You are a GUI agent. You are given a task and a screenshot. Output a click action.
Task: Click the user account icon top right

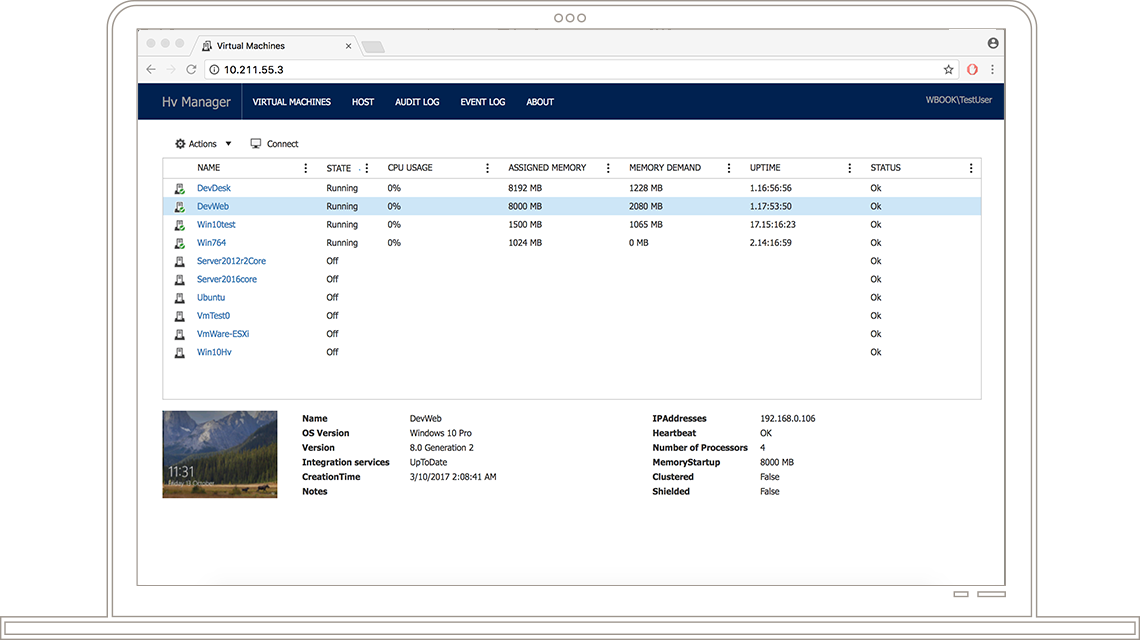993,43
